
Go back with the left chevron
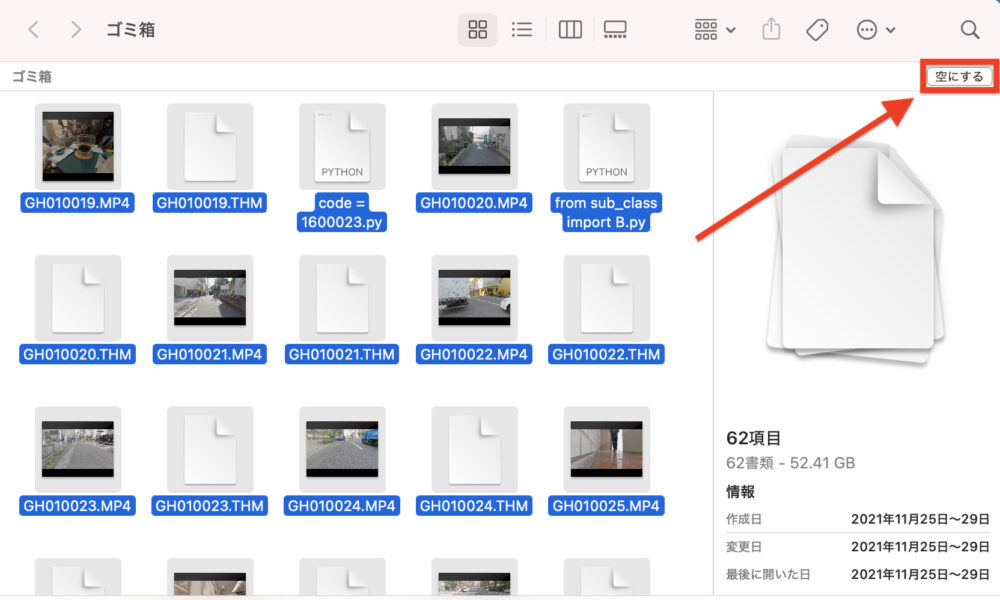(34, 29)
